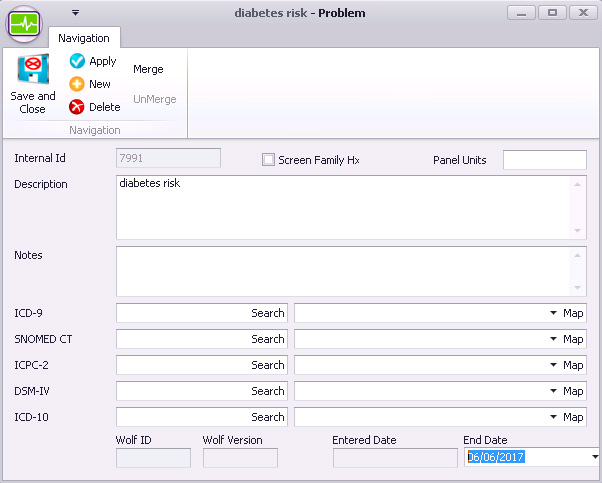Click the Notes scrollbar up arrow
The width and height of the screenshot is (602, 483).
coord(577,255)
